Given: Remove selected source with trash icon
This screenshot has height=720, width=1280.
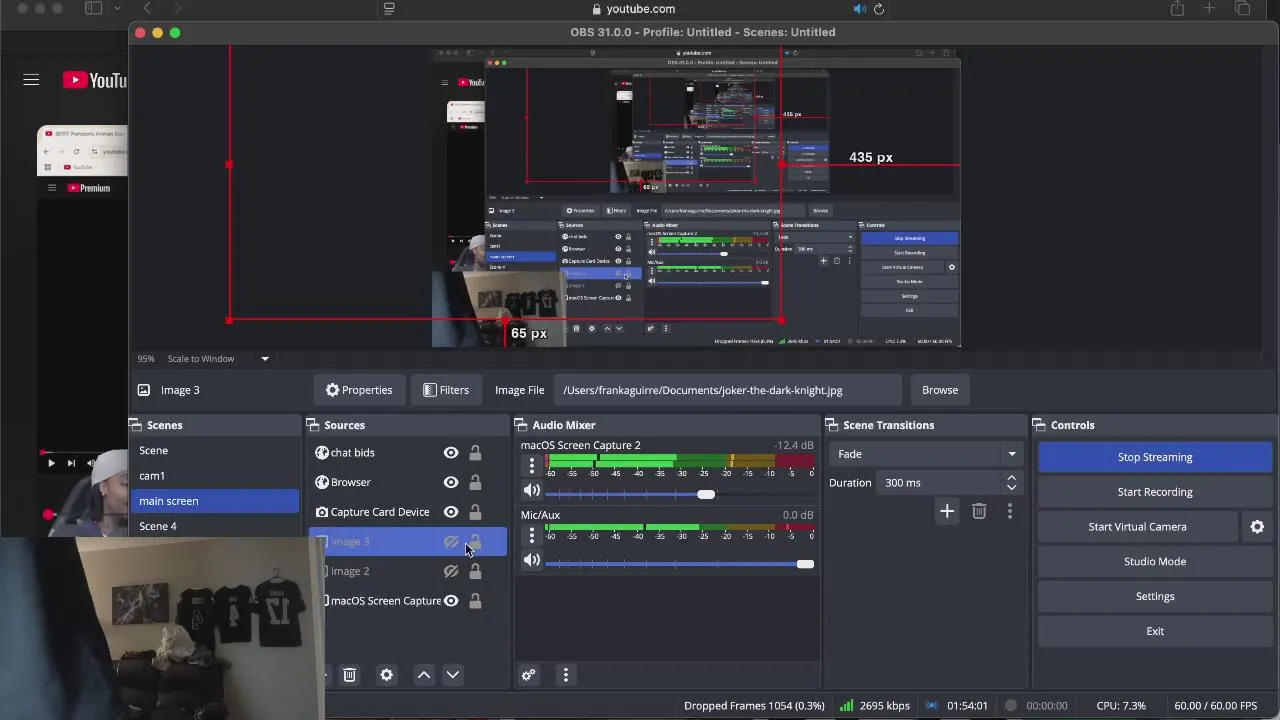Looking at the screenshot, I should (349, 675).
